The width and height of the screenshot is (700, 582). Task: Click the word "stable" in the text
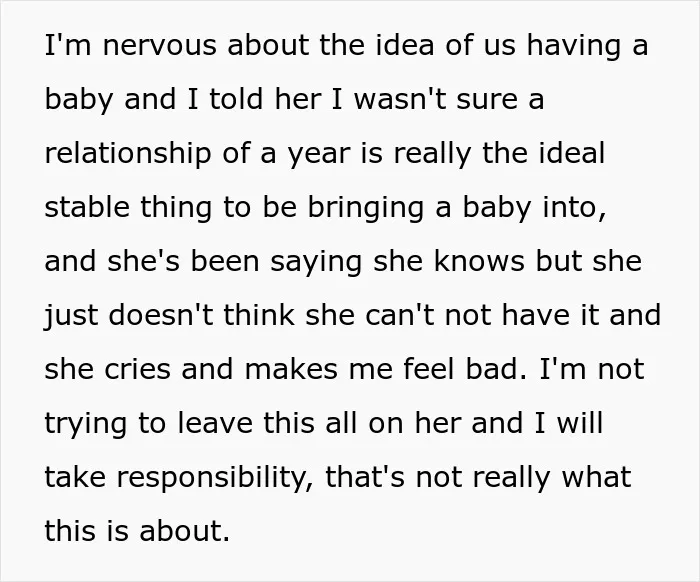pos(87,207)
